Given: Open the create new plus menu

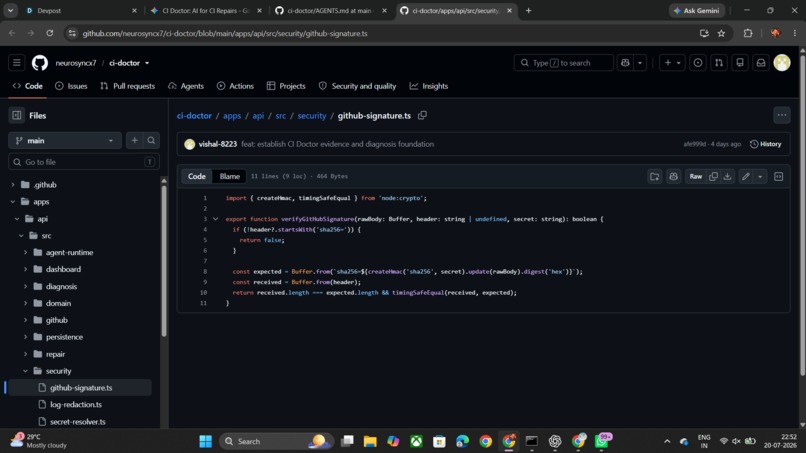Looking at the screenshot, I should 672,63.
